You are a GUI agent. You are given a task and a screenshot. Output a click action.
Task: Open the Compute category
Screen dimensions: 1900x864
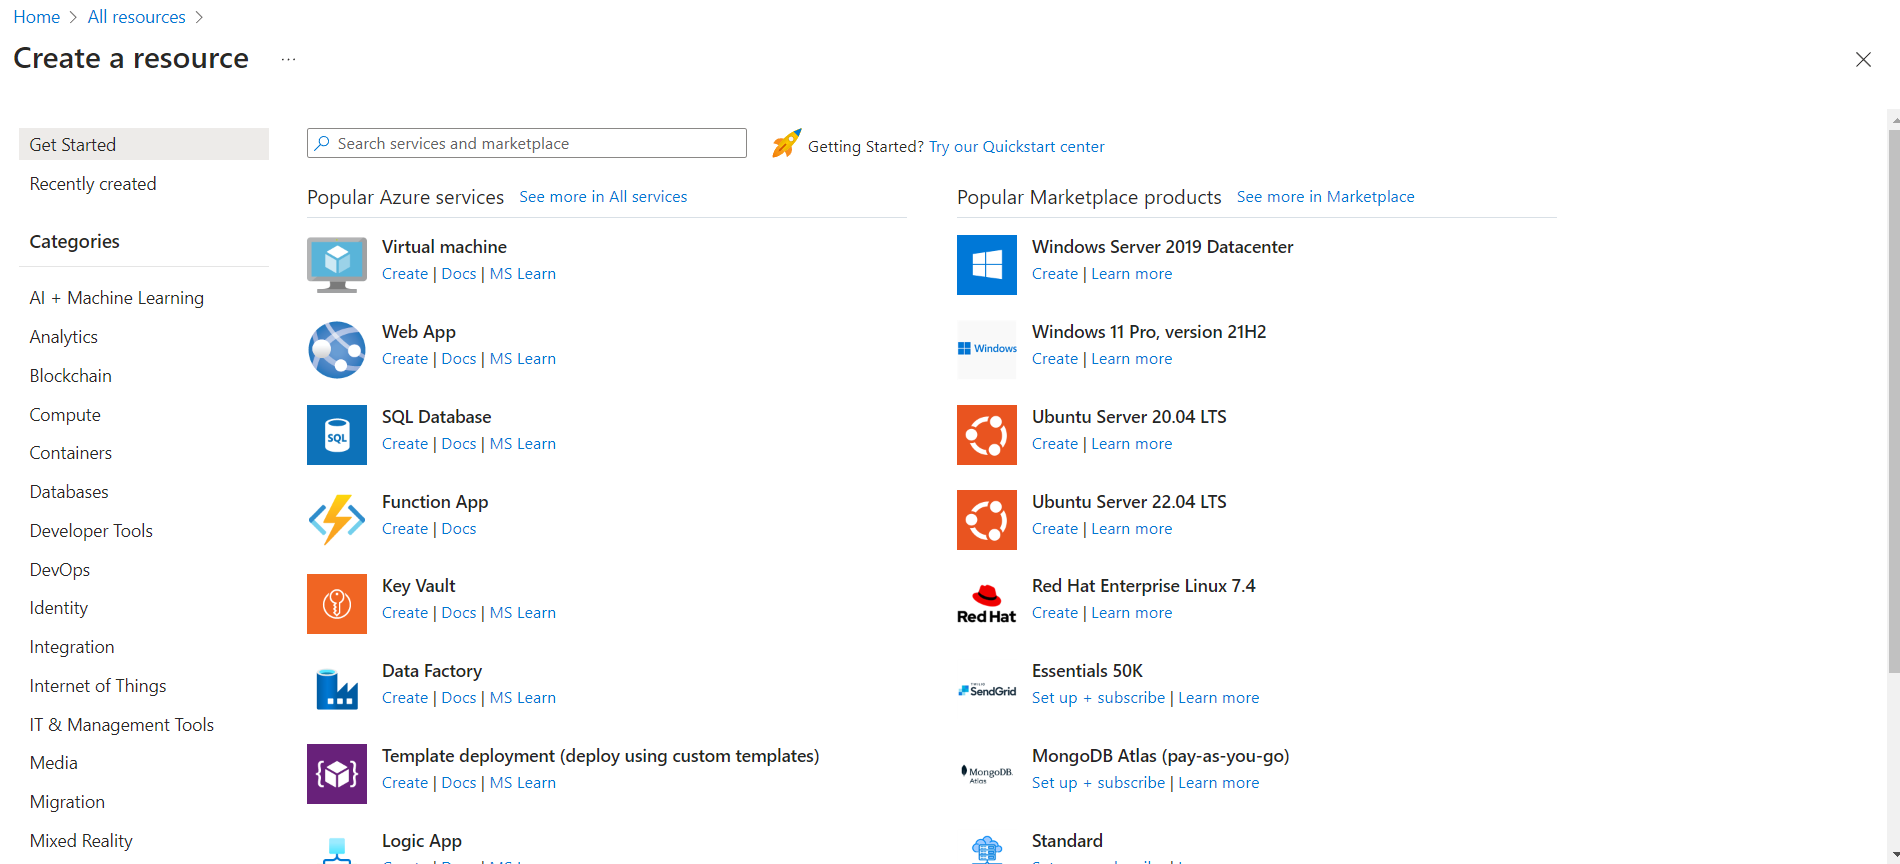65,415
